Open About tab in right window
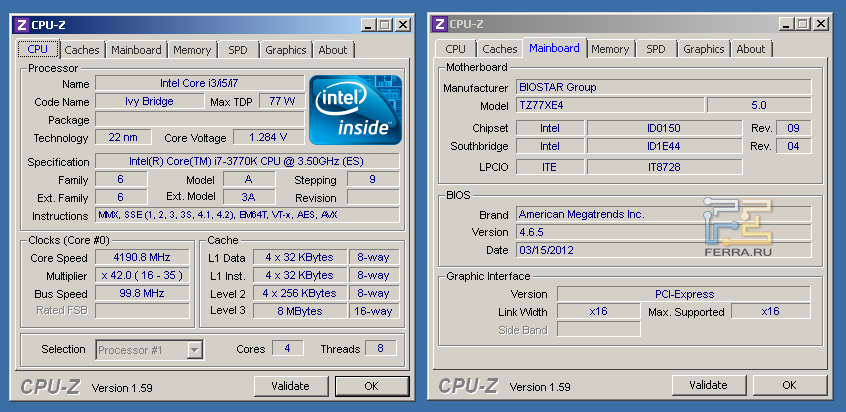This screenshot has width=846, height=412. click(751, 49)
